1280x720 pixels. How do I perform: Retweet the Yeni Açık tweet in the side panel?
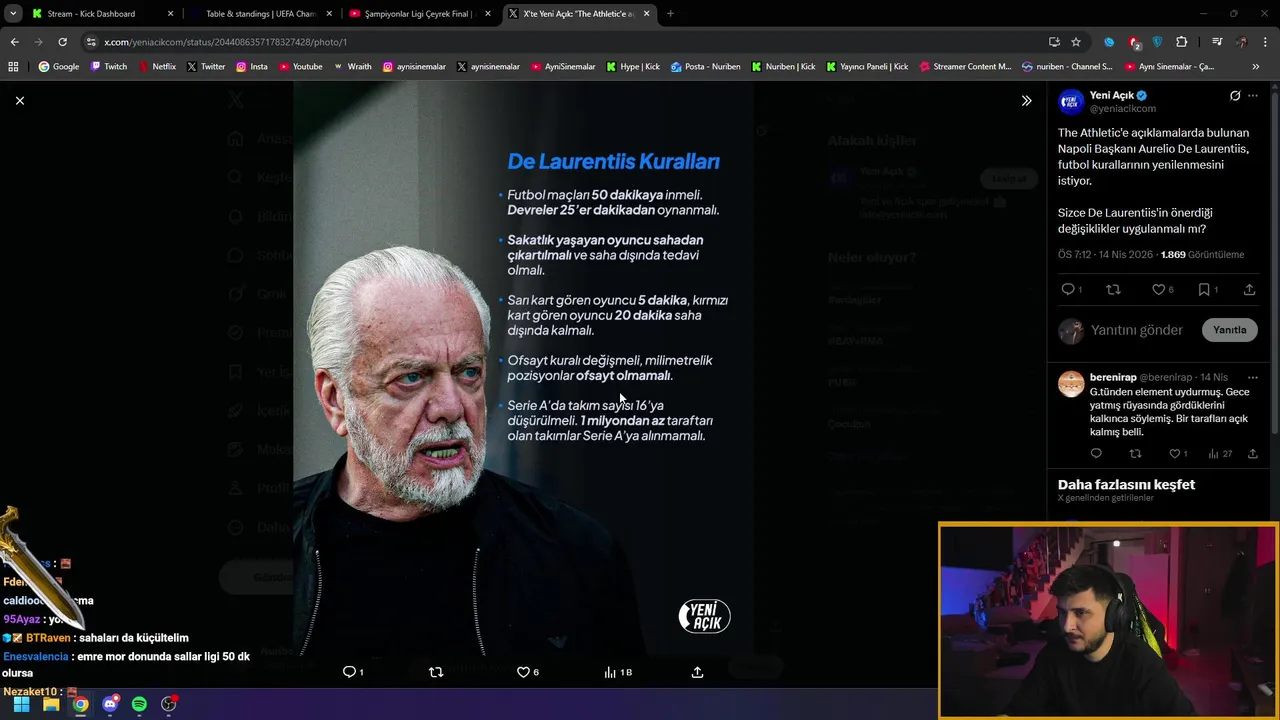pos(1113,289)
